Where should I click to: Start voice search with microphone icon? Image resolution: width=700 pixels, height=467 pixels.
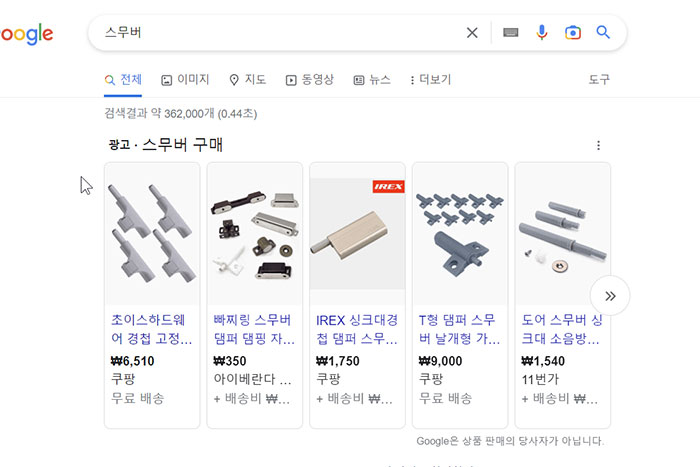(542, 33)
